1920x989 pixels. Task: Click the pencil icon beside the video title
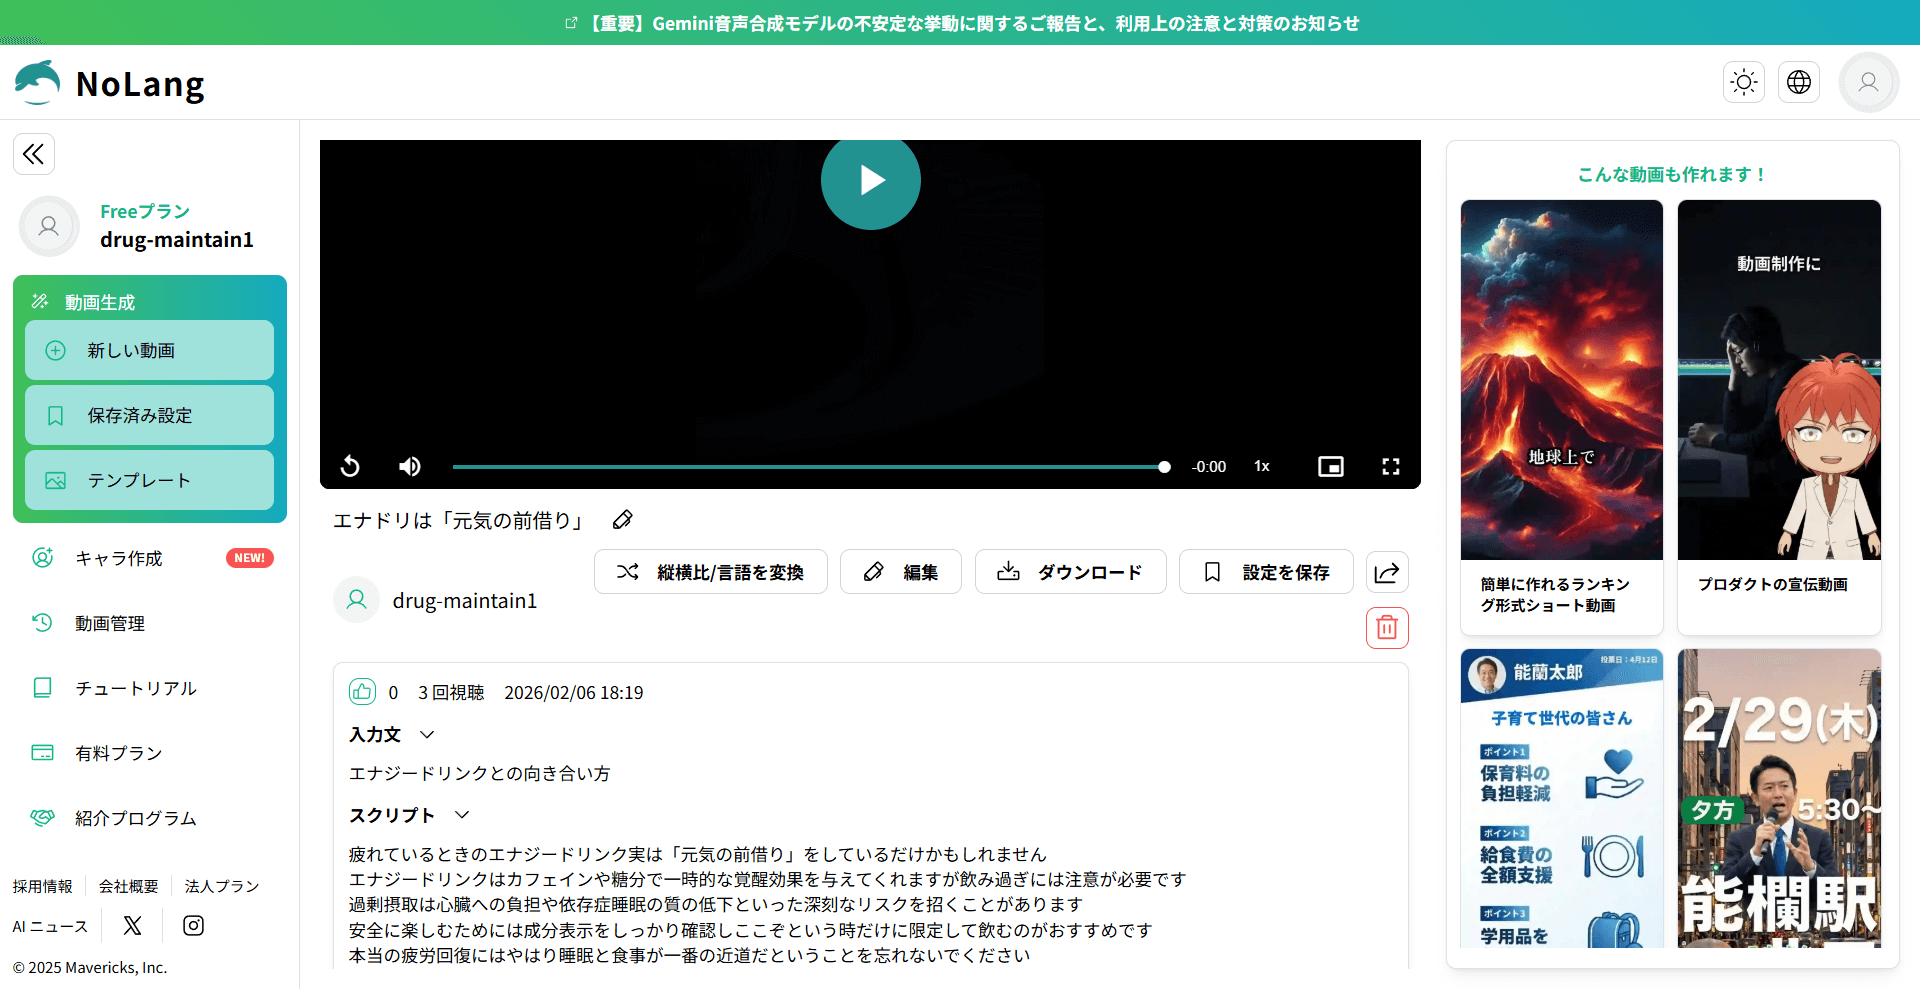click(622, 520)
